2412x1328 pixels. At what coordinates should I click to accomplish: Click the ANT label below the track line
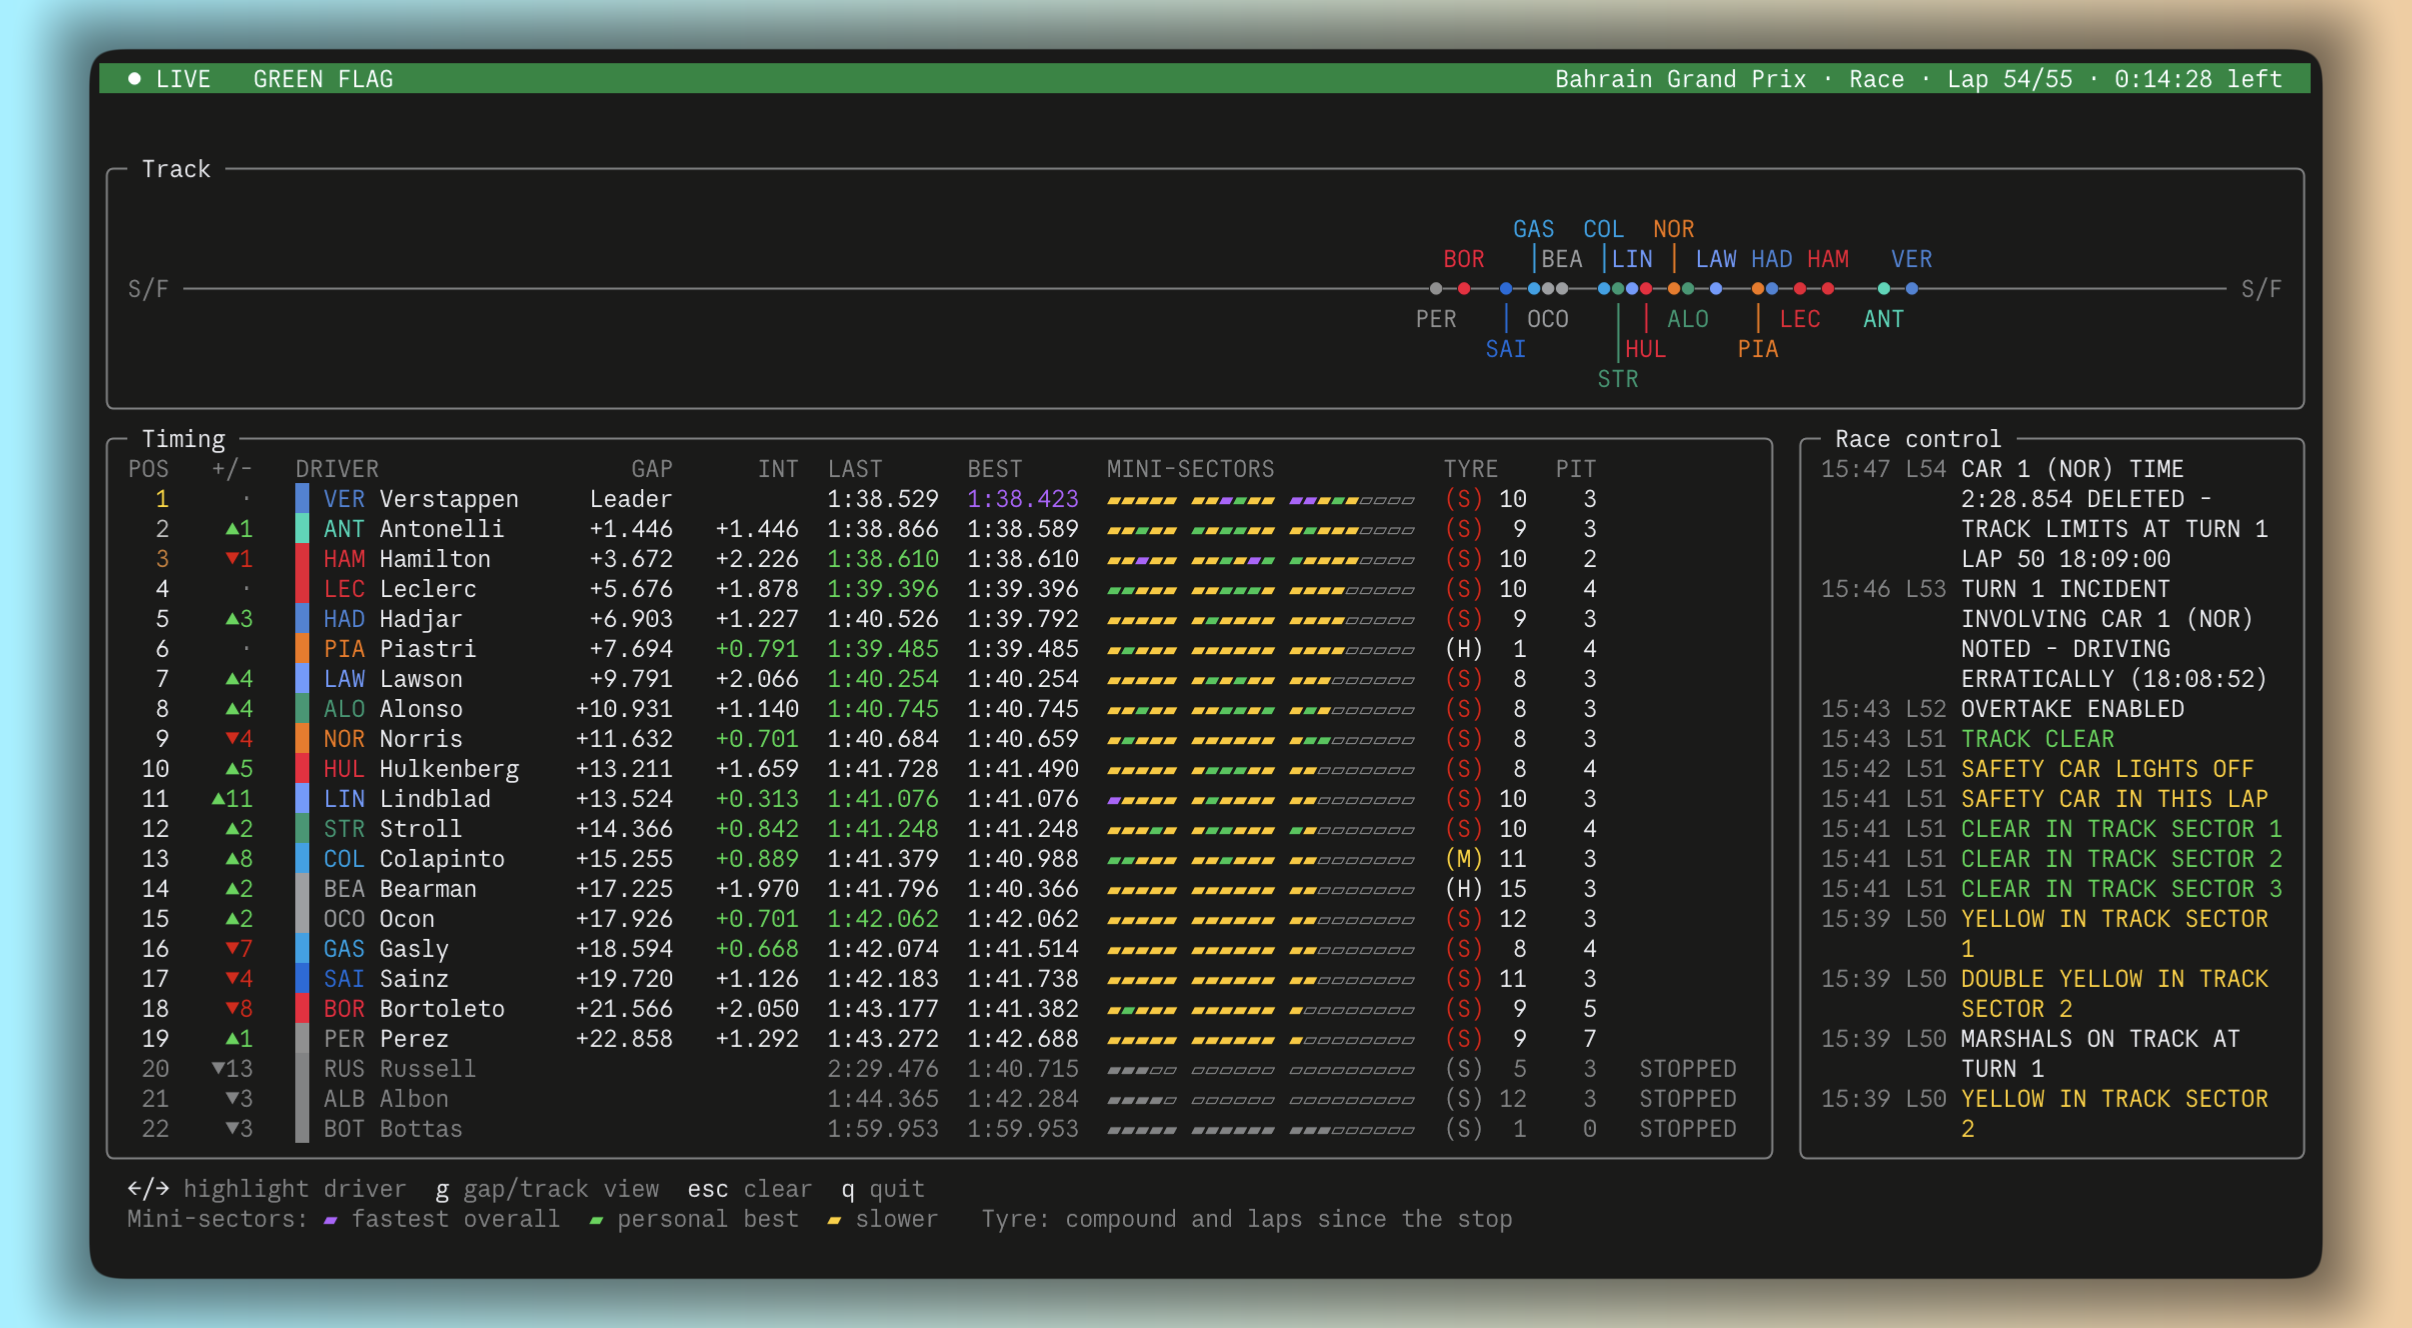[1883, 319]
